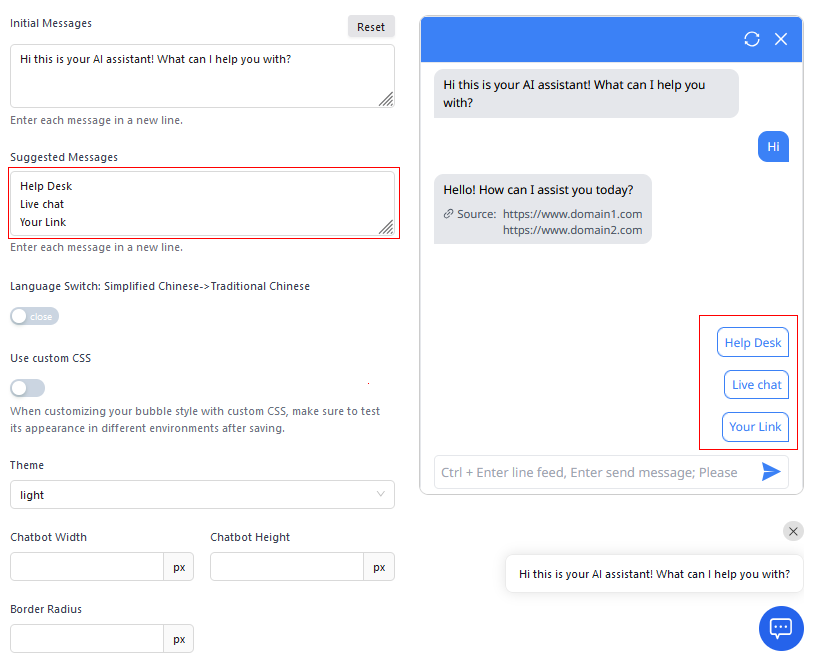Close the chat window with the header X
The height and width of the screenshot is (671, 818).
(783, 39)
